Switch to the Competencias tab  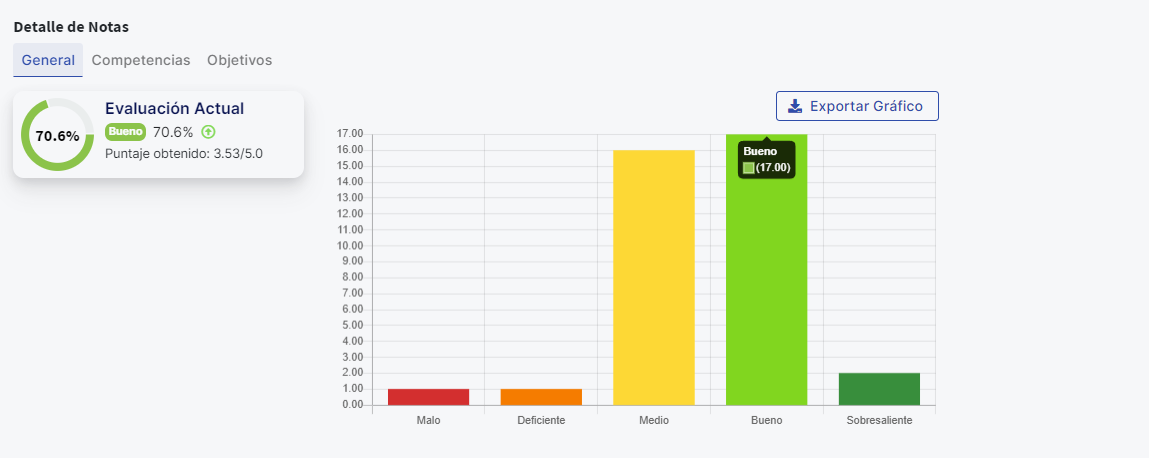pyautogui.click(x=141, y=60)
